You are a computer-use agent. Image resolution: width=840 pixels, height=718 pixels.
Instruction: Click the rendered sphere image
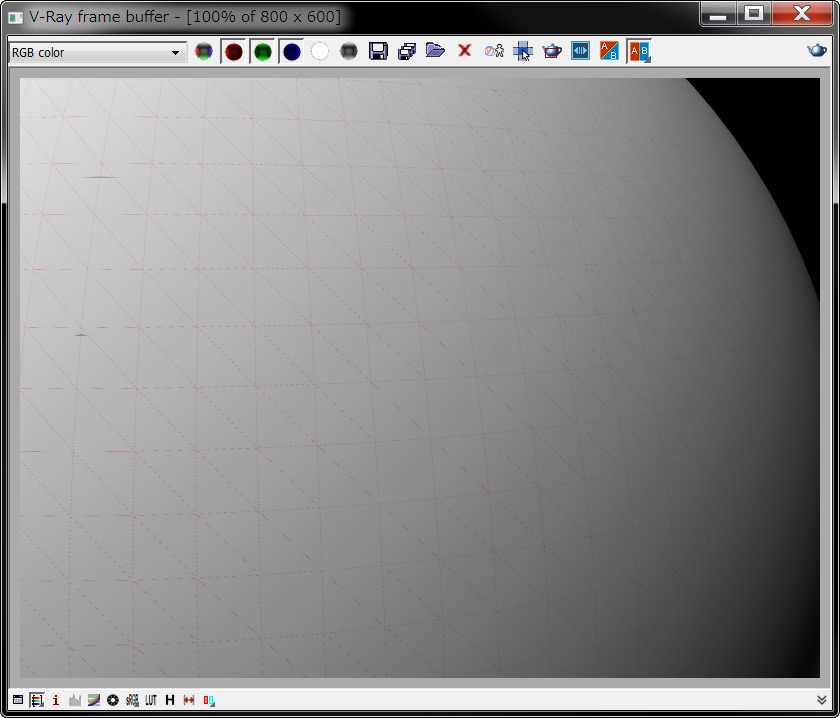point(420,378)
